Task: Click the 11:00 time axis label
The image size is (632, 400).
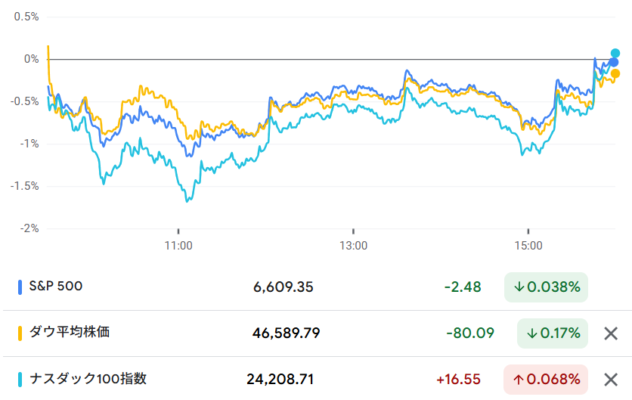Action: (178, 245)
